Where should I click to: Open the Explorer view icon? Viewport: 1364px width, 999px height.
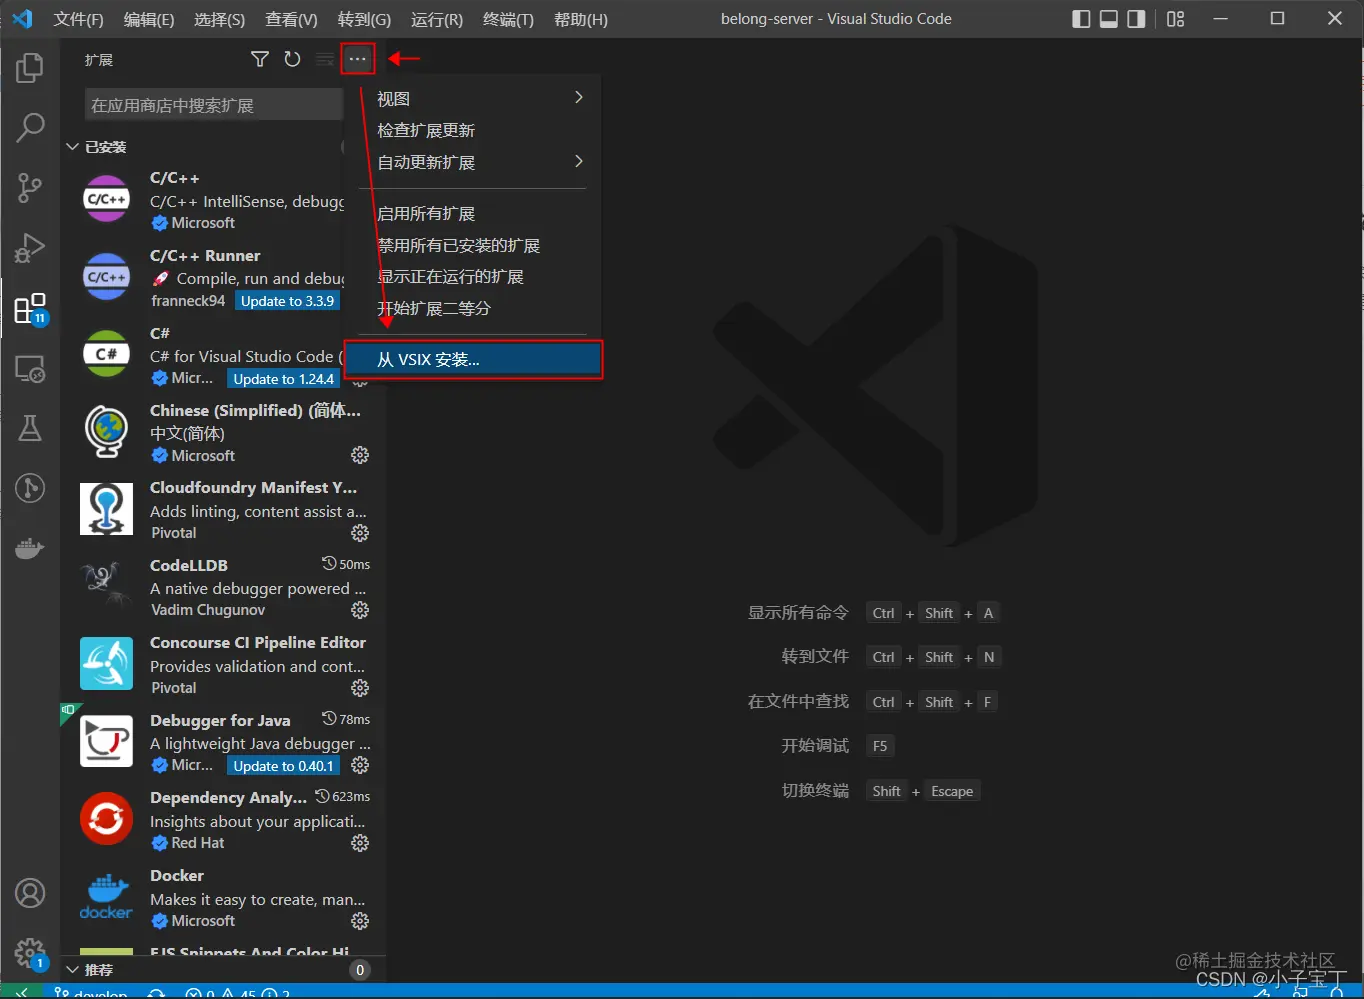(x=30, y=68)
